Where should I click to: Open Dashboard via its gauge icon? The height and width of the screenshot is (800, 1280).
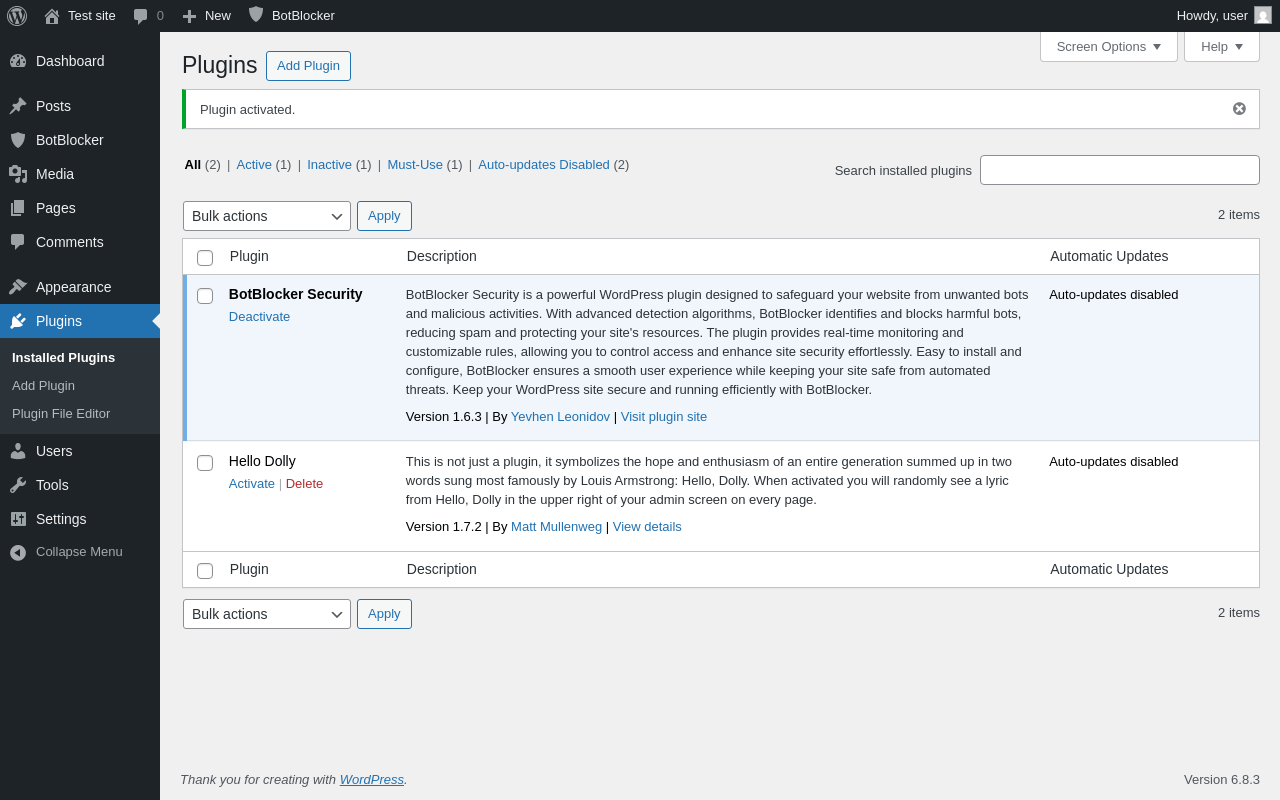[x=18, y=61]
